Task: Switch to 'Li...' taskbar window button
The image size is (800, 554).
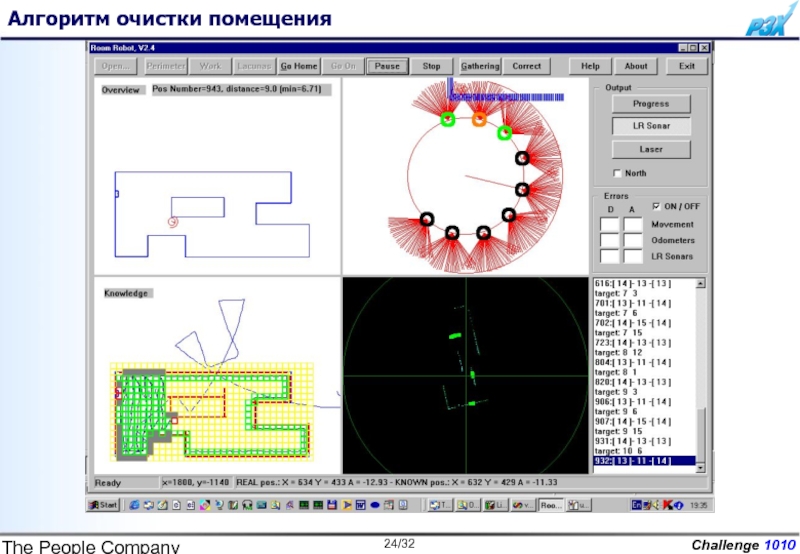Action: click(495, 505)
